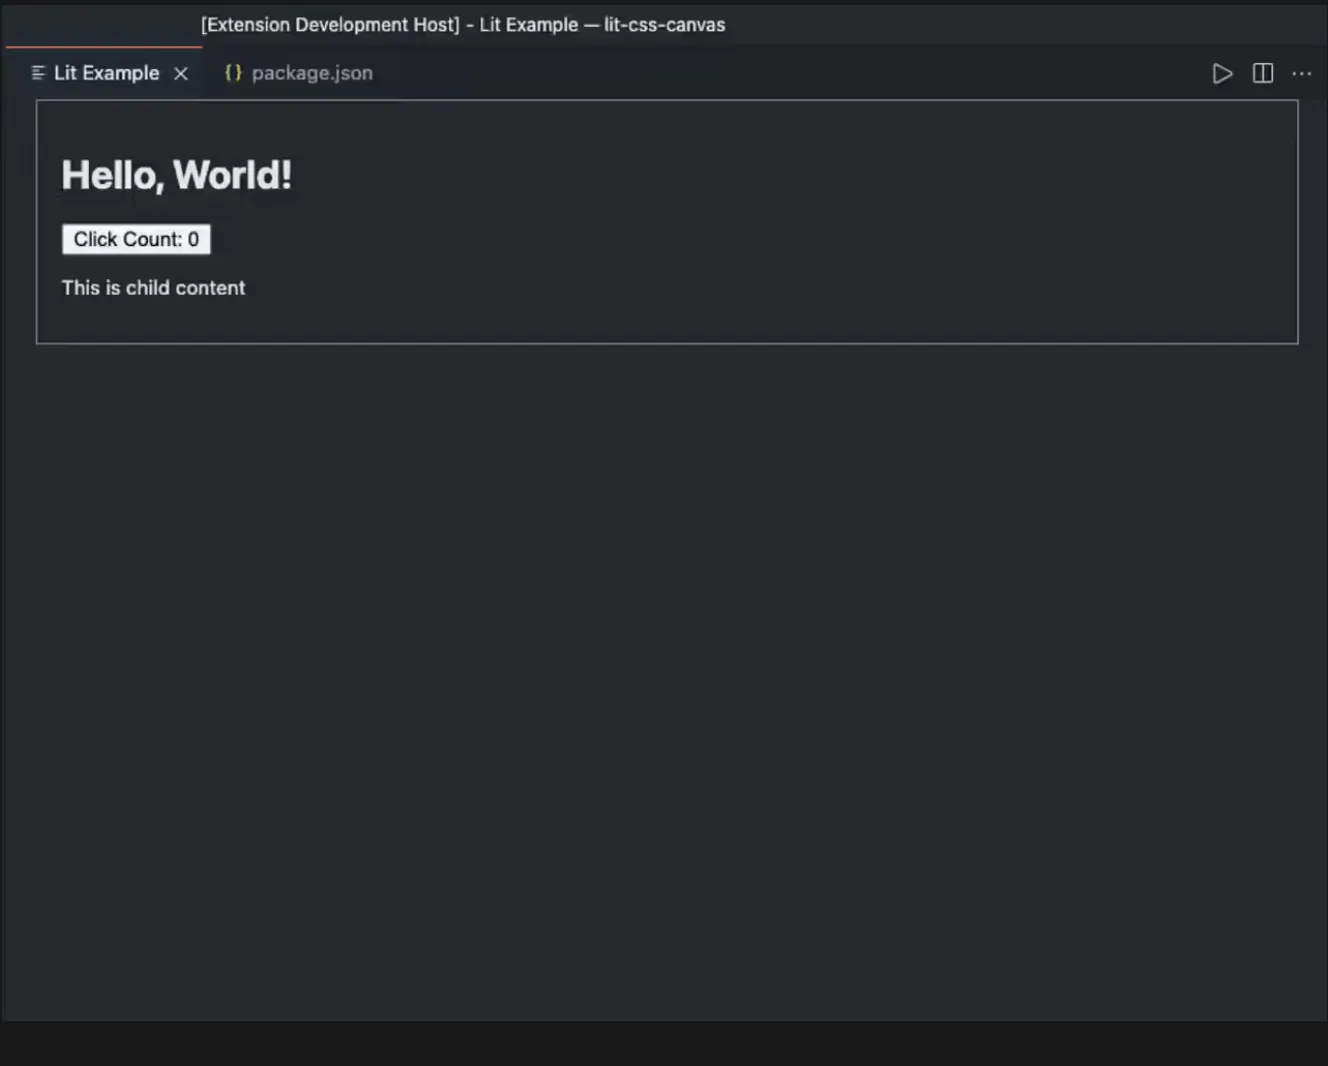Click the Hello, World! heading
The image size is (1328, 1066).
coord(176,176)
